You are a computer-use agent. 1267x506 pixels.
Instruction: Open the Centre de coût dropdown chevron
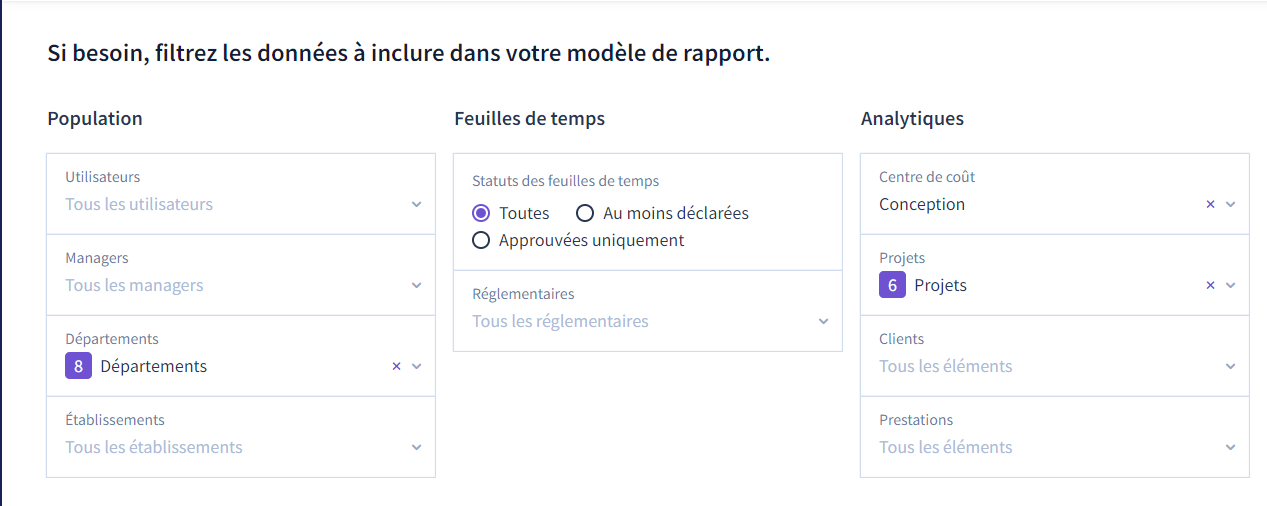pos(1231,204)
